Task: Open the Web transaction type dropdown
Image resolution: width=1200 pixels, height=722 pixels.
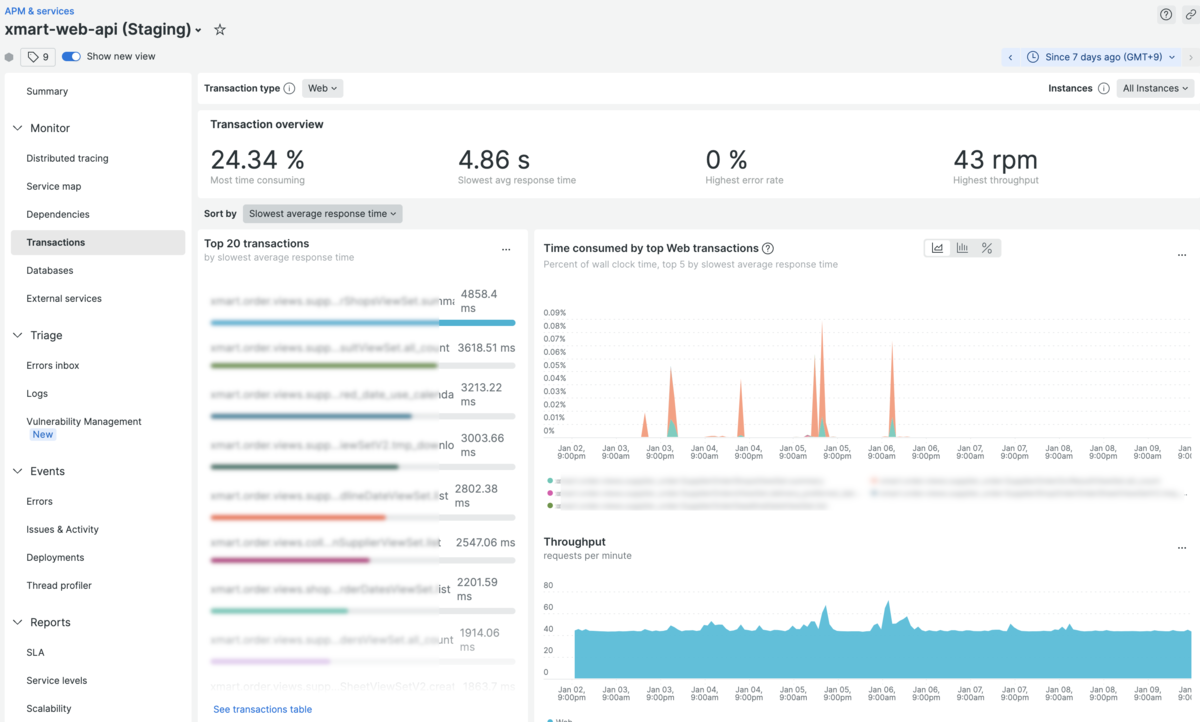Action: pos(323,88)
